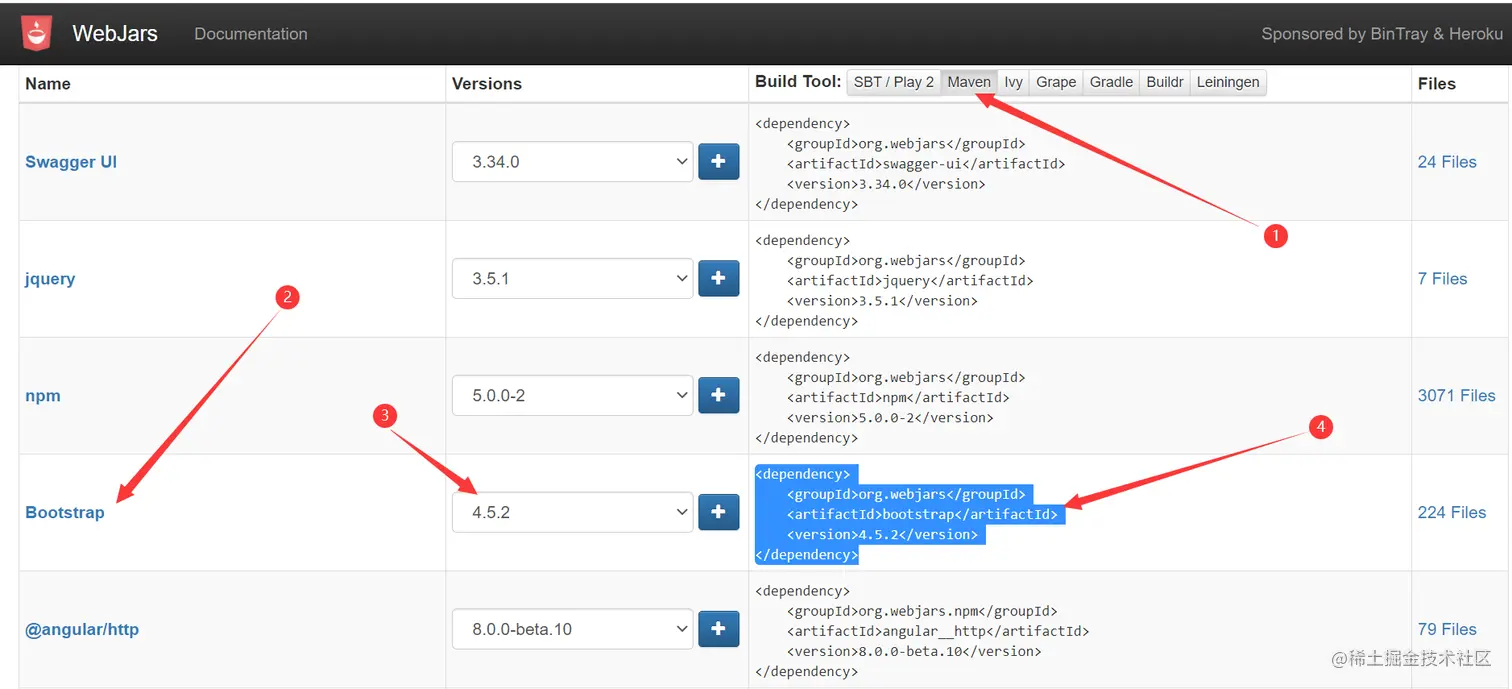1512x689 pixels.
Task: Click the angular__http artifactId line
Action: [x=938, y=631]
